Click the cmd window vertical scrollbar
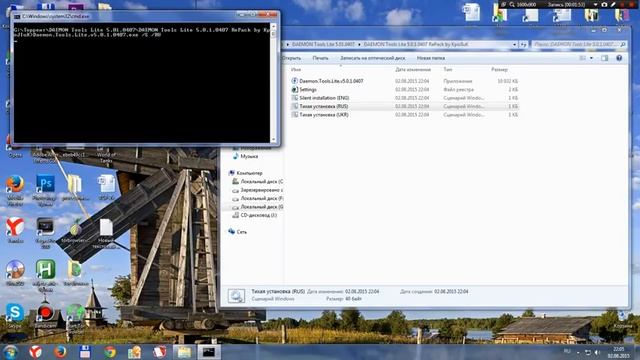Viewport: 640px width, 360px height. (x=273, y=83)
